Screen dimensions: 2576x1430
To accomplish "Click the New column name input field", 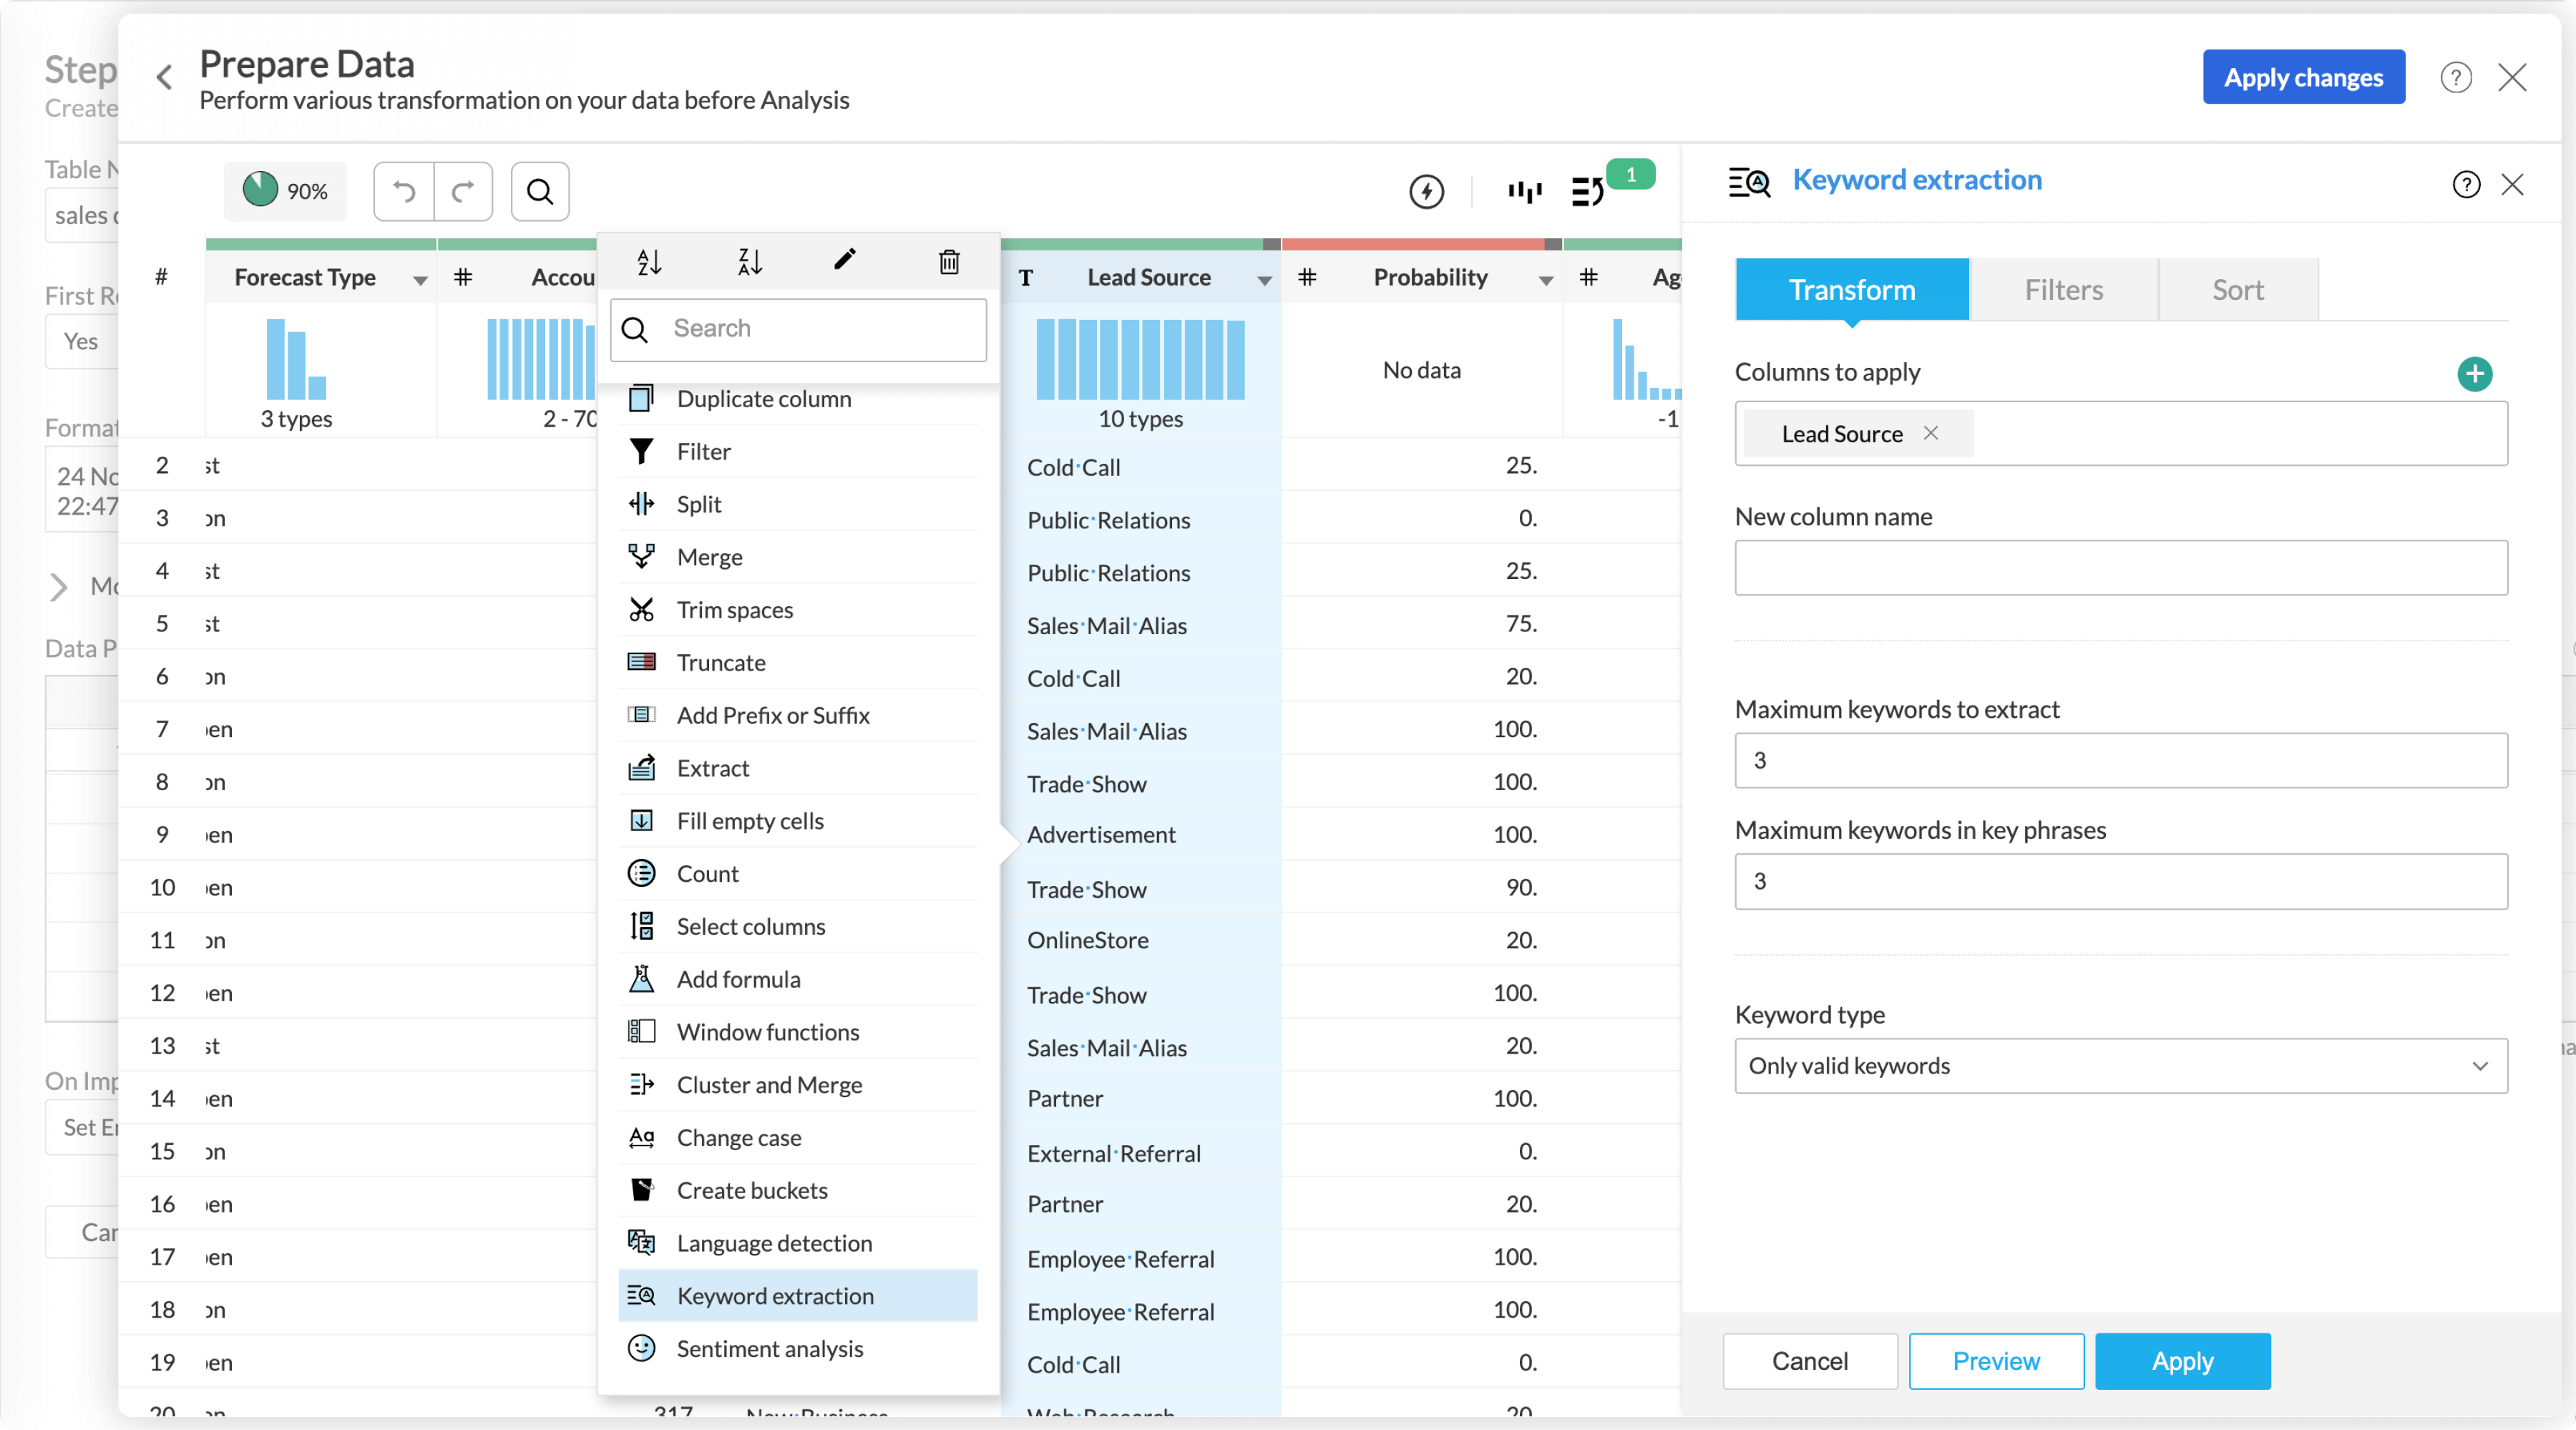I will pyautogui.click(x=2120, y=567).
